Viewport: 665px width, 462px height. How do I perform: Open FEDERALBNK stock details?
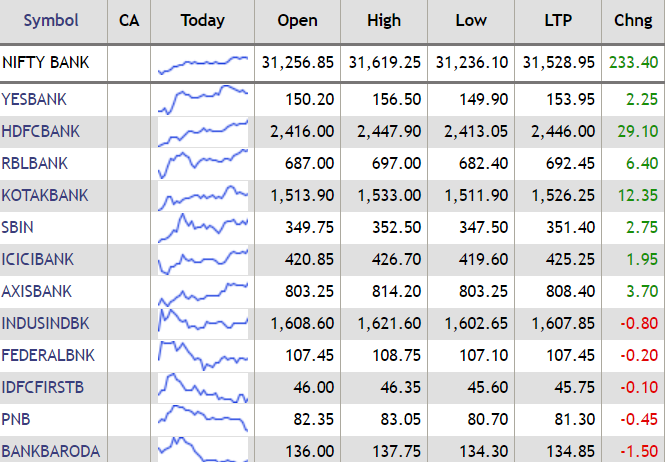click(x=46, y=355)
